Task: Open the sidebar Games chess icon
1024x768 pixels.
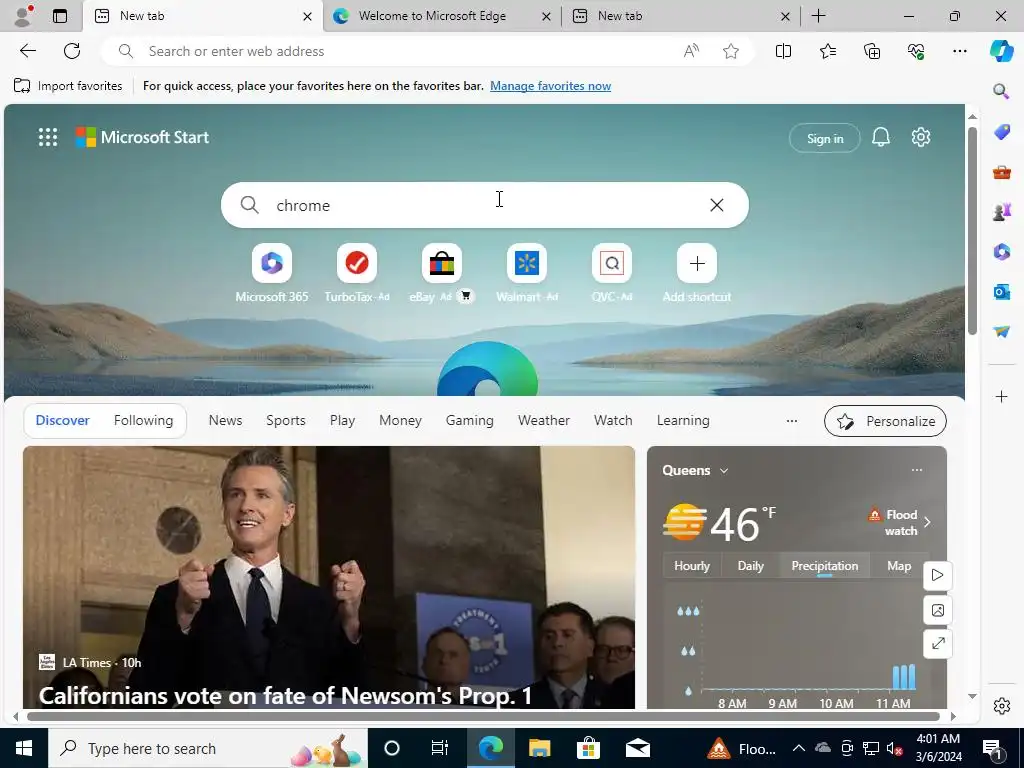Action: pos(1001,212)
